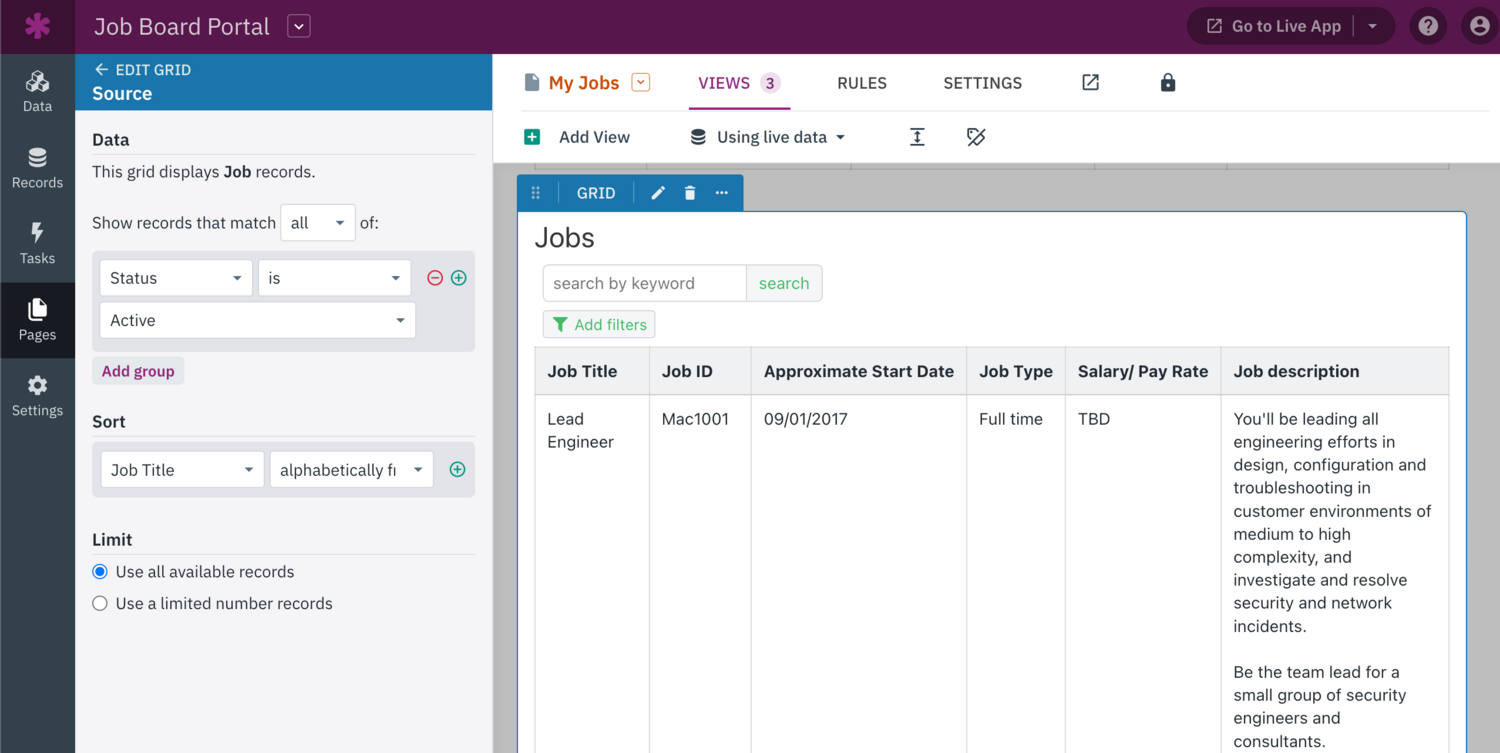Add a filter rule with green plus
1500x753 pixels.
(459, 278)
